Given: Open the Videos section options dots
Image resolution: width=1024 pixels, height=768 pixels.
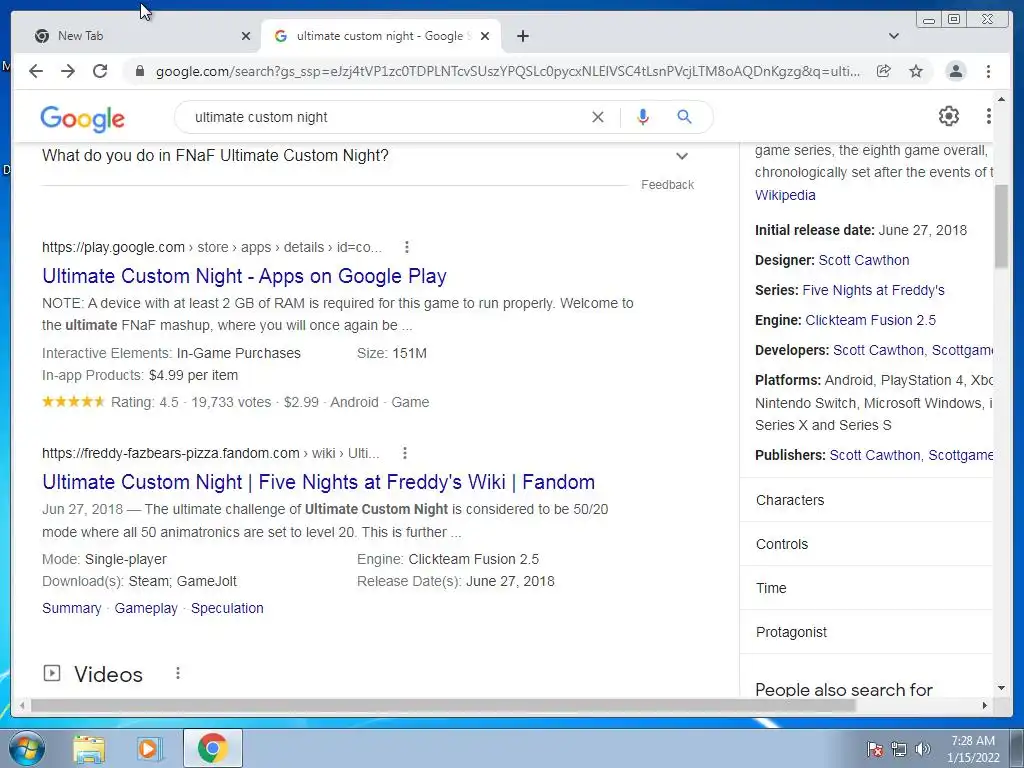Looking at the screenshot, I should pyautogui.click(x=178, y=673).
